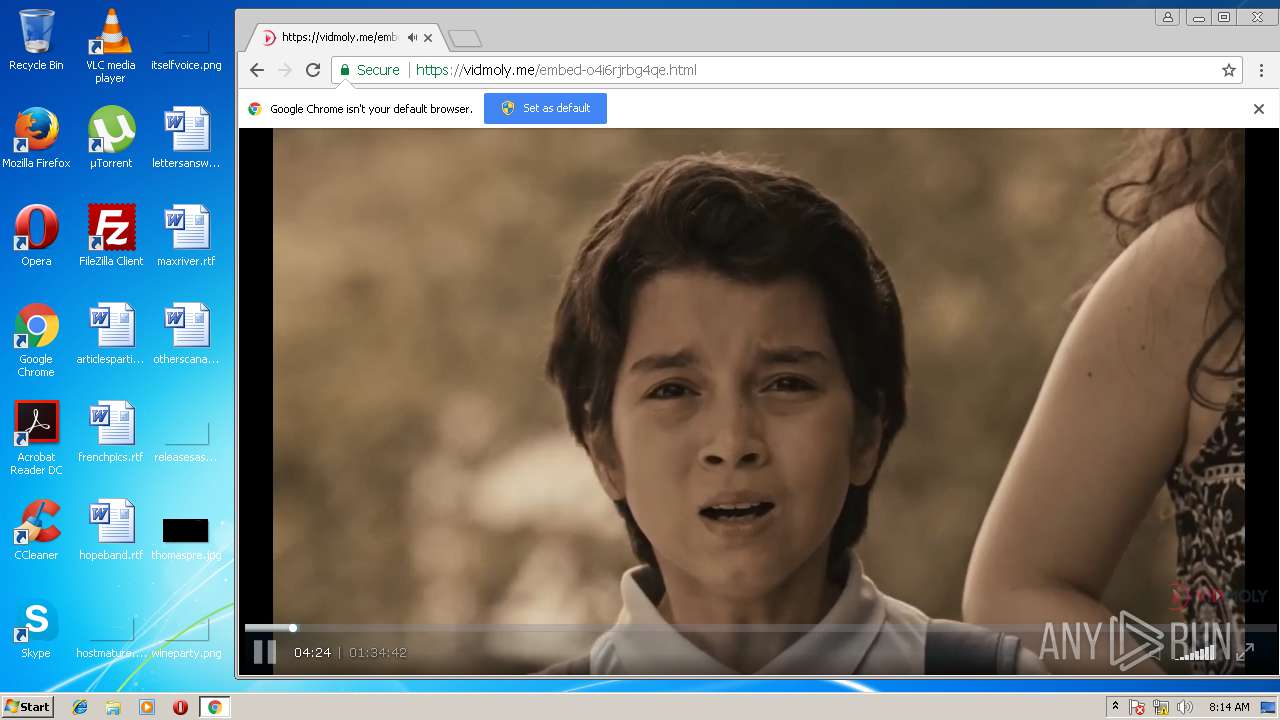
Task: Open frenchpics.rtf on the desktop
Action: pyautogui.click(x=110, y=432)
